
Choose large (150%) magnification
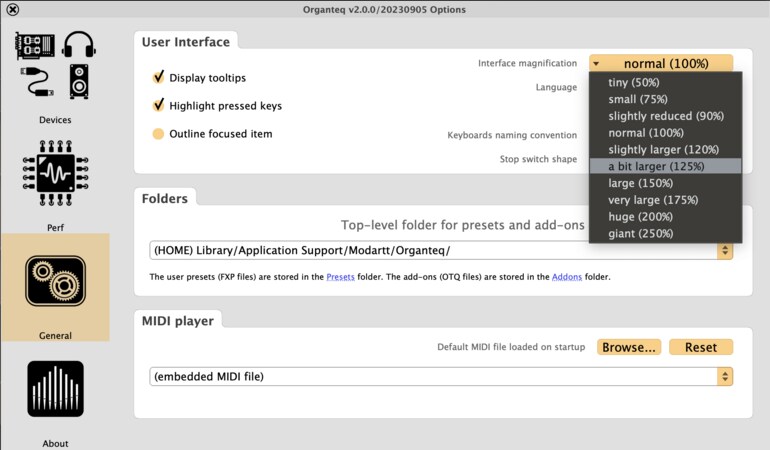665,183
